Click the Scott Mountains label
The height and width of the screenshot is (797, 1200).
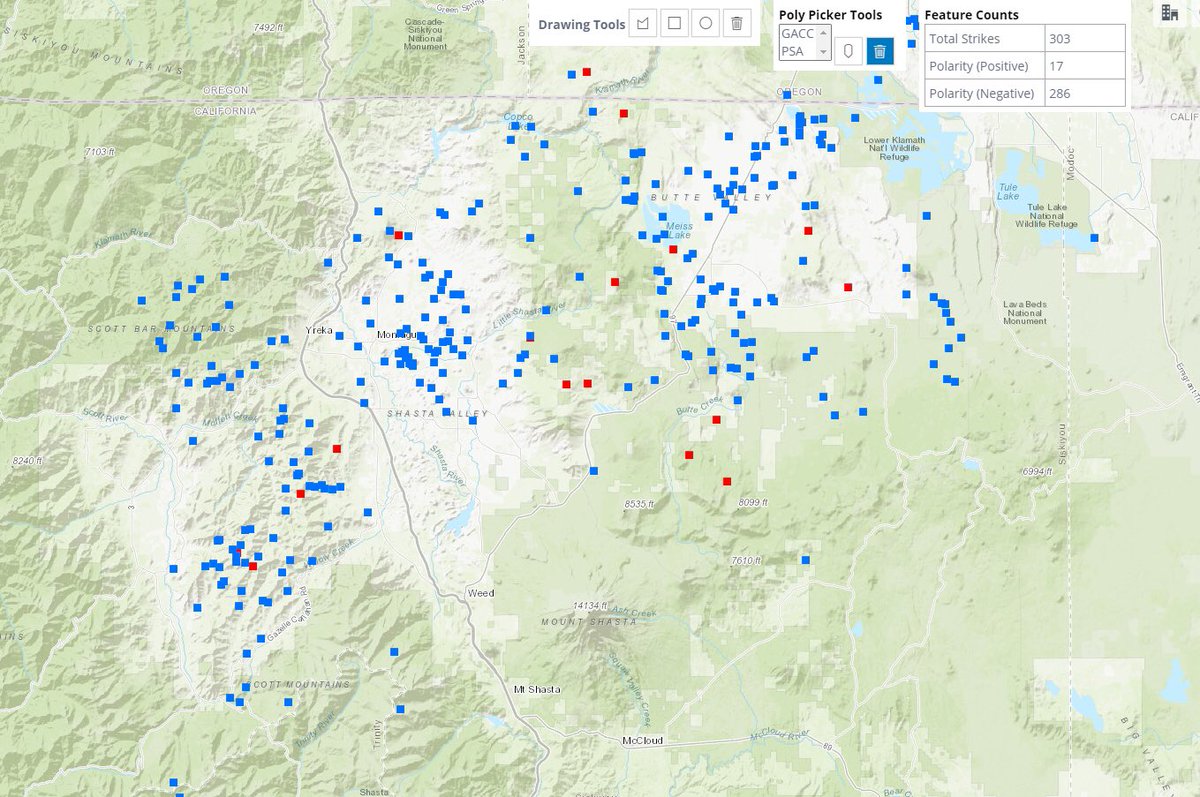click(298, 685)
